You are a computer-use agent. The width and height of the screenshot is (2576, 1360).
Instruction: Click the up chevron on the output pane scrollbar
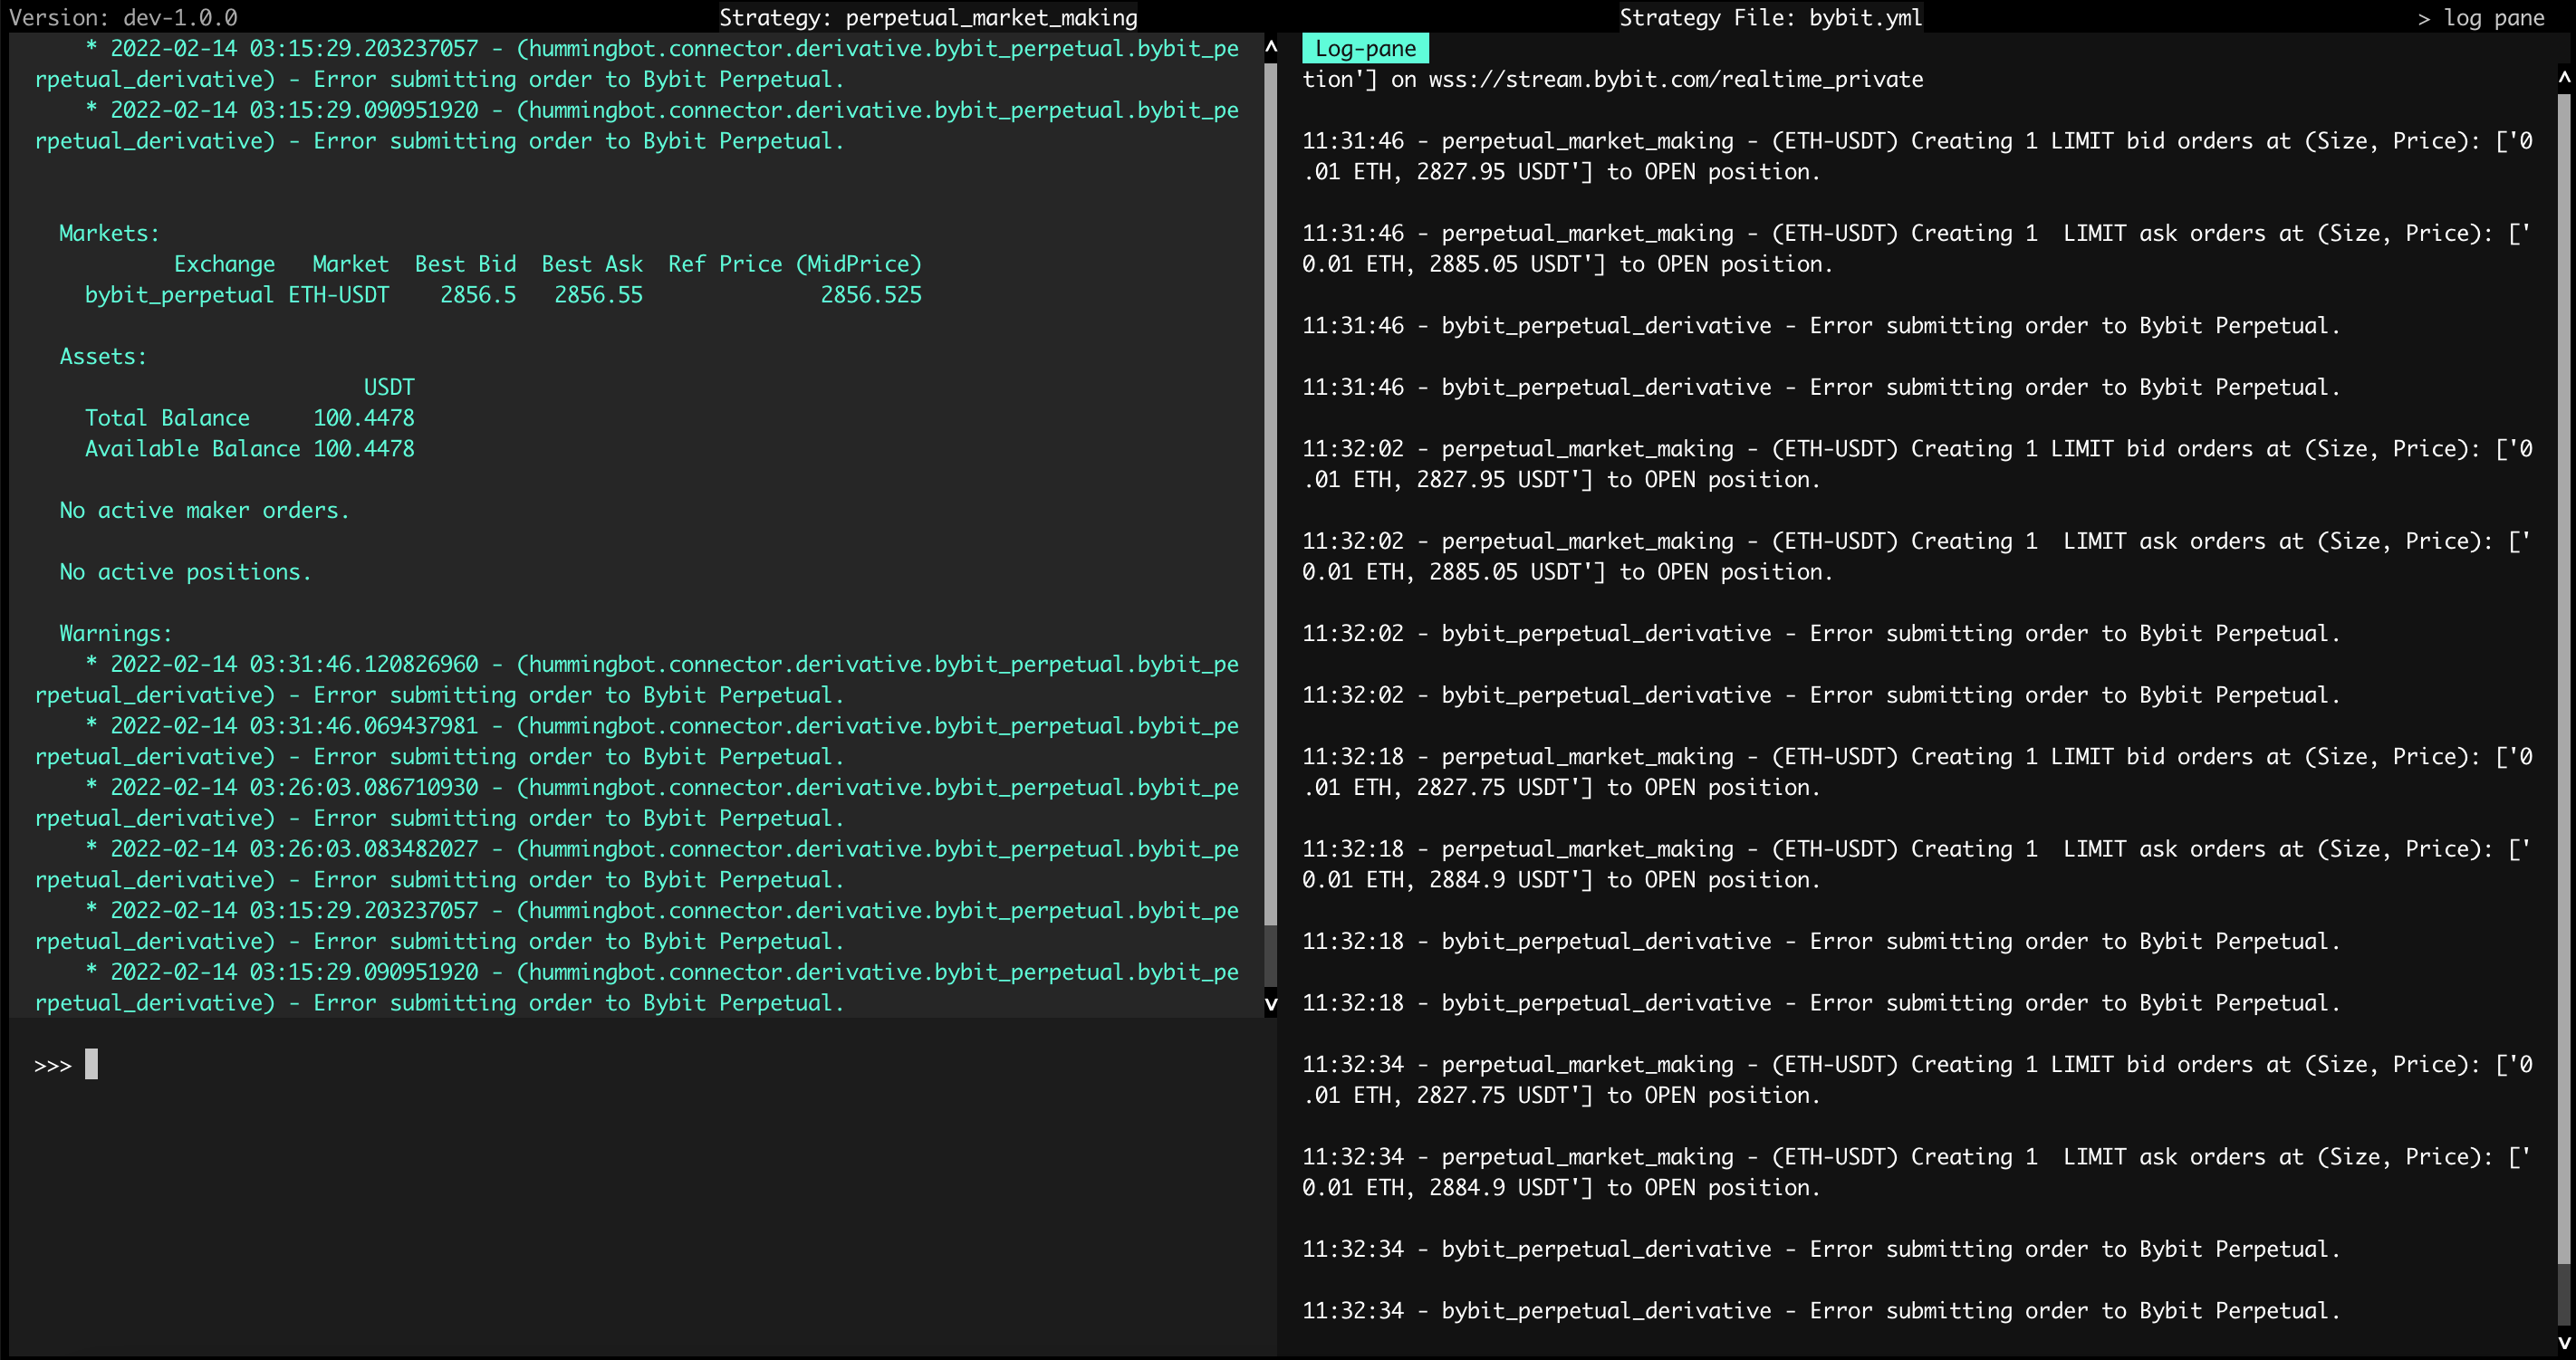click(1271, 46)
